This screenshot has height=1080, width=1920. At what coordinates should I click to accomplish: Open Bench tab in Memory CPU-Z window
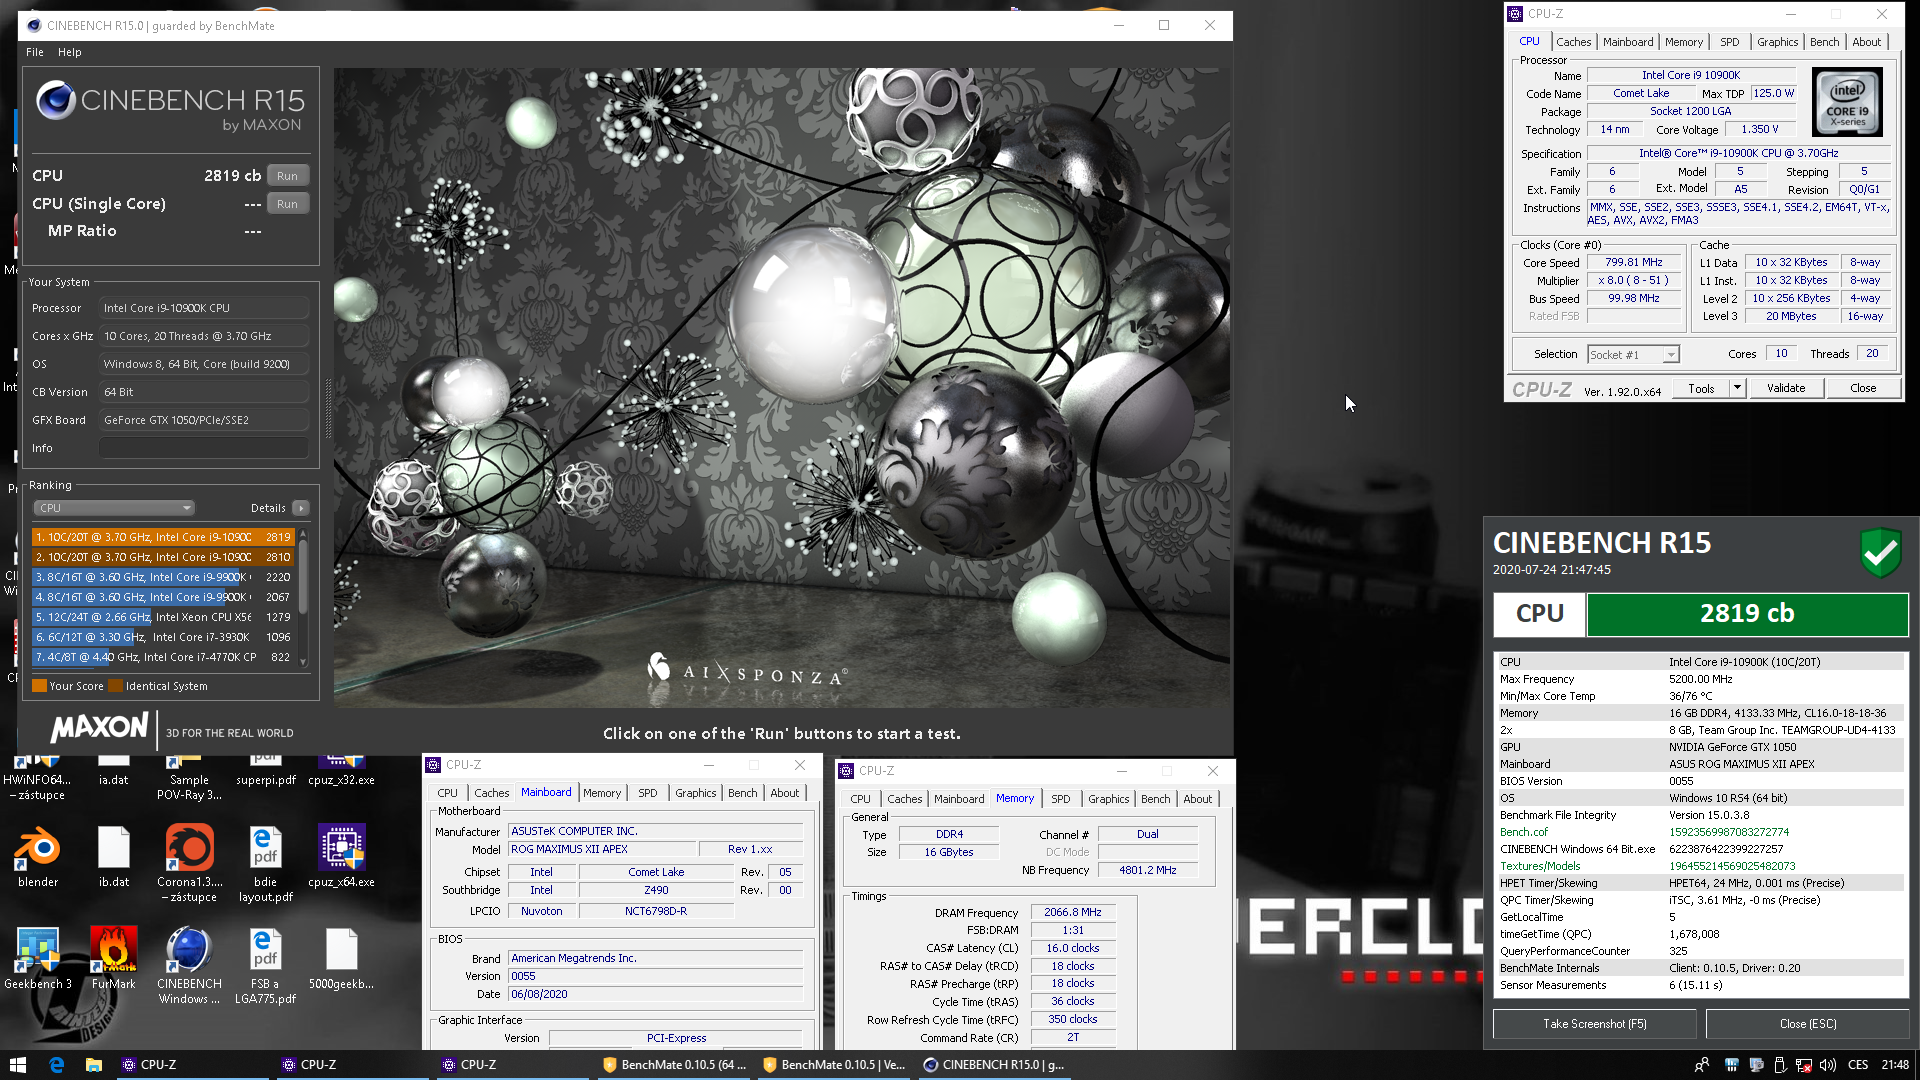click(x=1155, y=799)
